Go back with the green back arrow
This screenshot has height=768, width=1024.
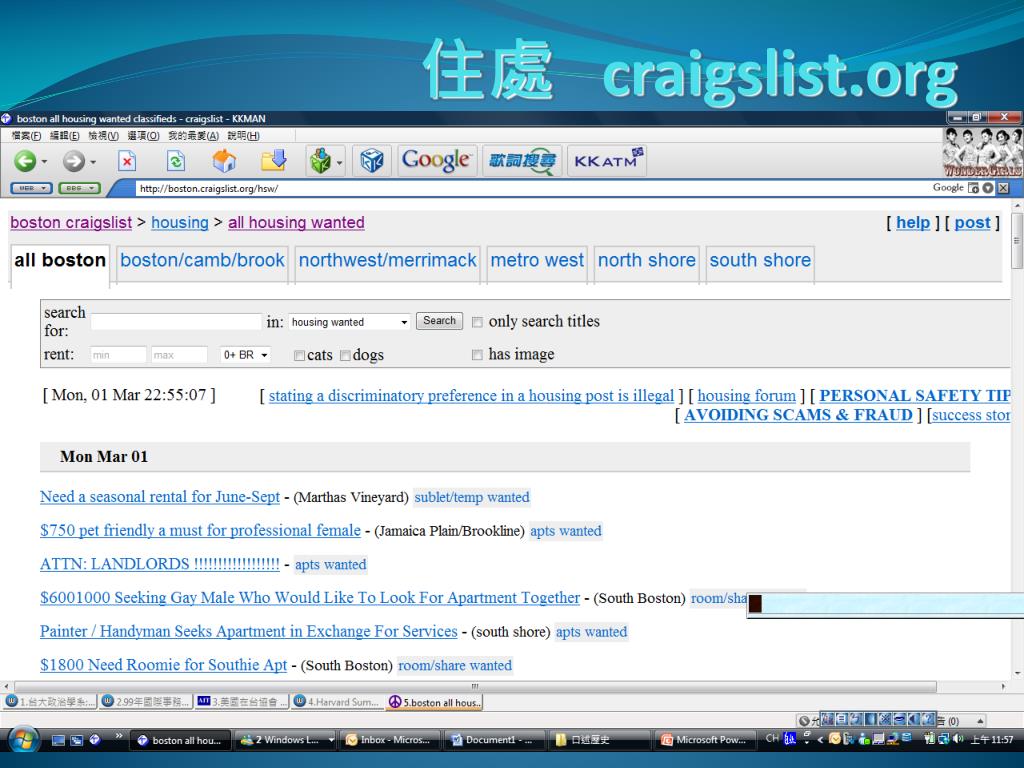click(x=25, y=161)
